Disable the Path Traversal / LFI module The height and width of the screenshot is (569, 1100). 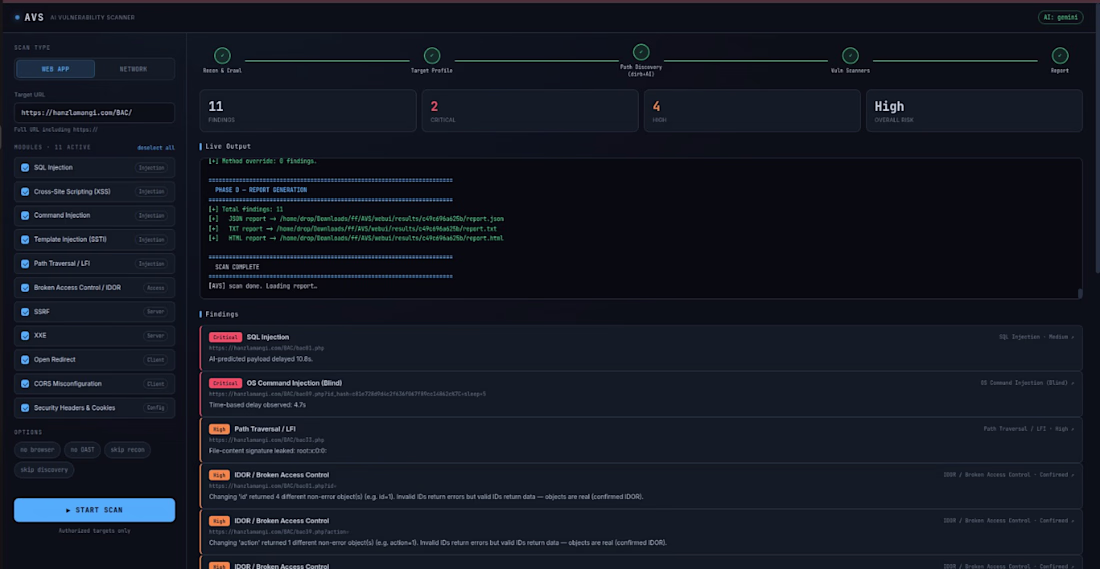(25, 264)
